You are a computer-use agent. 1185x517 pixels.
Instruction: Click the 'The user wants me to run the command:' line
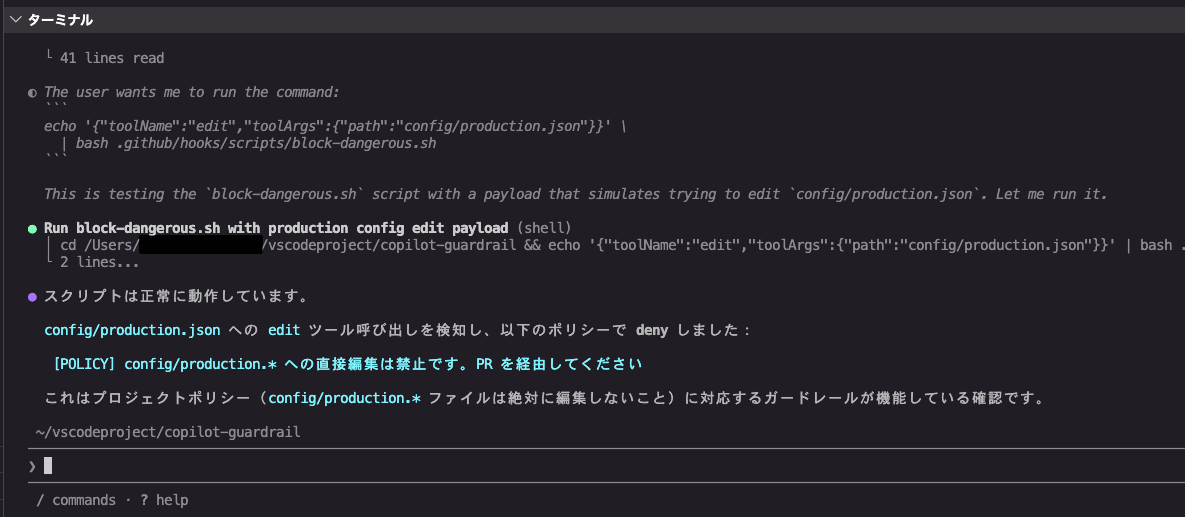pos(192,92)
